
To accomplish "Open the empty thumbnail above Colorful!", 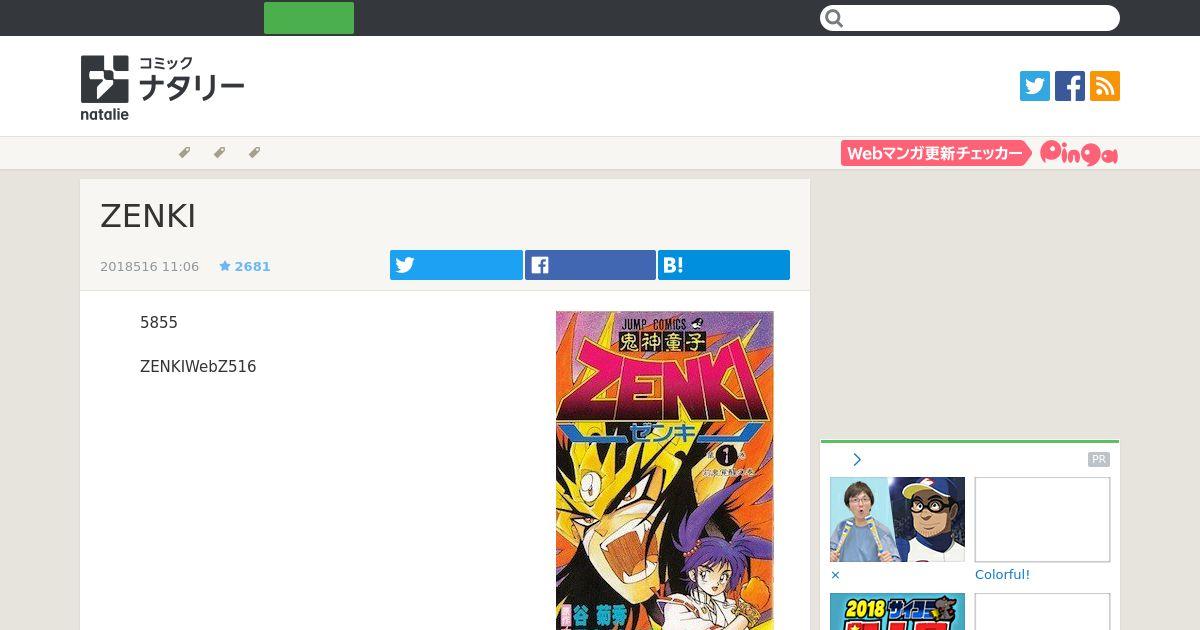I will click(1042, 519).
